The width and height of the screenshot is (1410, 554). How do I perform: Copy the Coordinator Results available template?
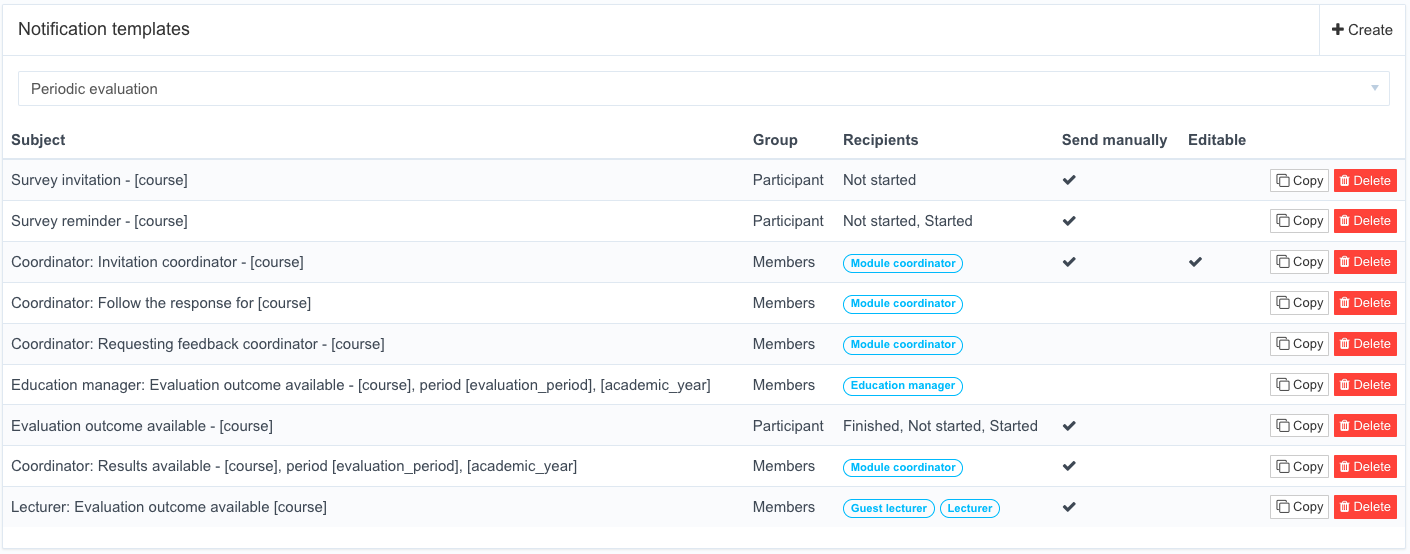(x=1299, y=467)
